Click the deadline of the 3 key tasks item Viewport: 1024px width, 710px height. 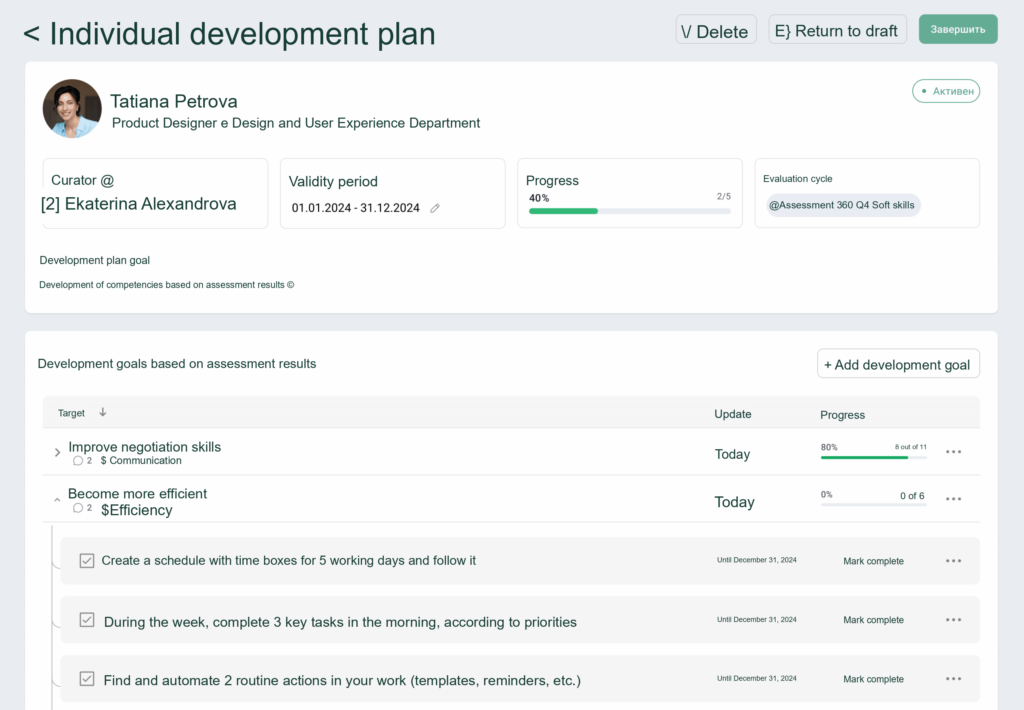[x=757, y=619]
